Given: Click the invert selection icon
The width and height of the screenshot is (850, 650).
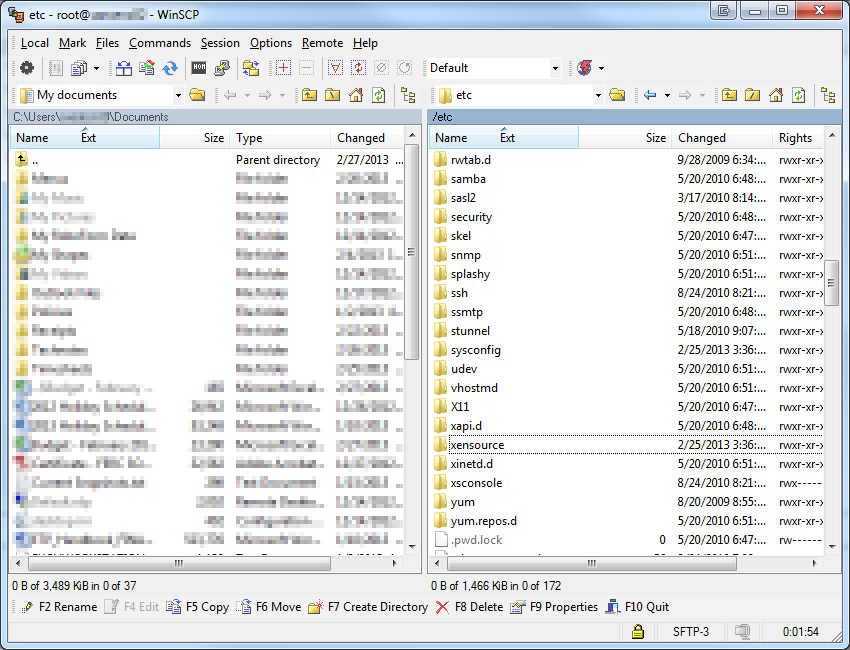Looking at the screenshot, I should pos(358,68).
